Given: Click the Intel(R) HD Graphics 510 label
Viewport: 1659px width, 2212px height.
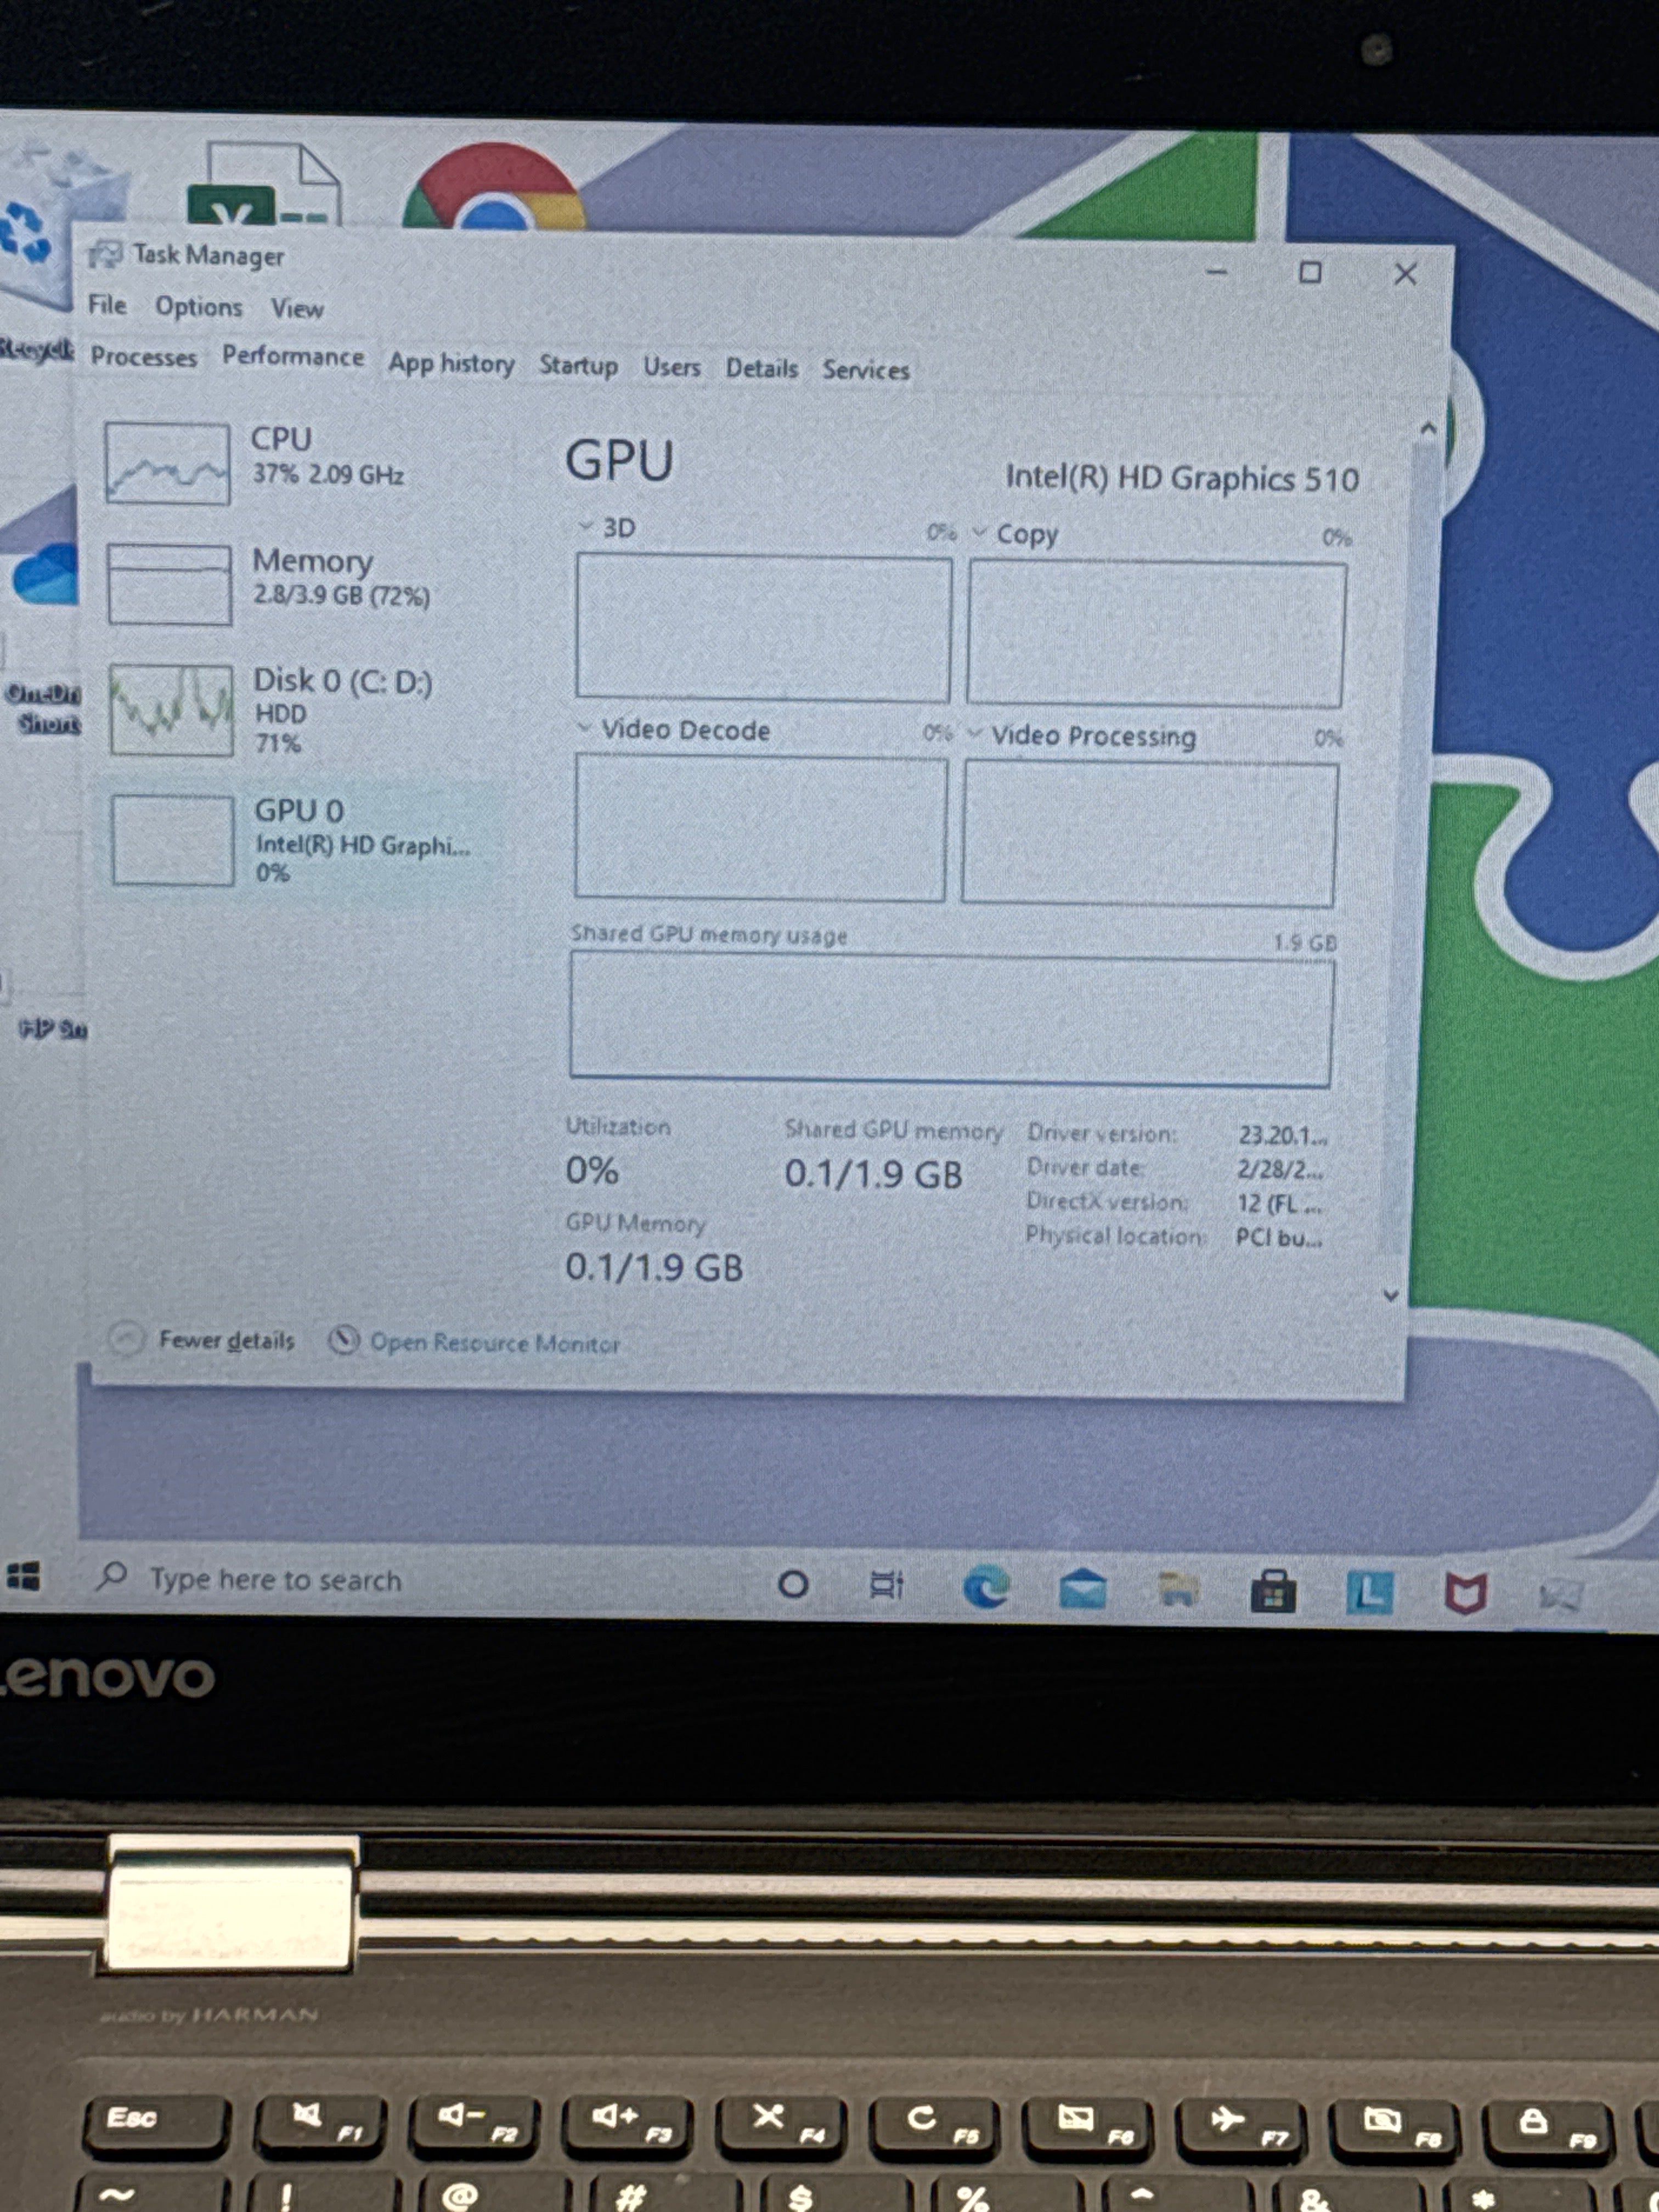Looking at the screenshot, I should click(1182, 478).
